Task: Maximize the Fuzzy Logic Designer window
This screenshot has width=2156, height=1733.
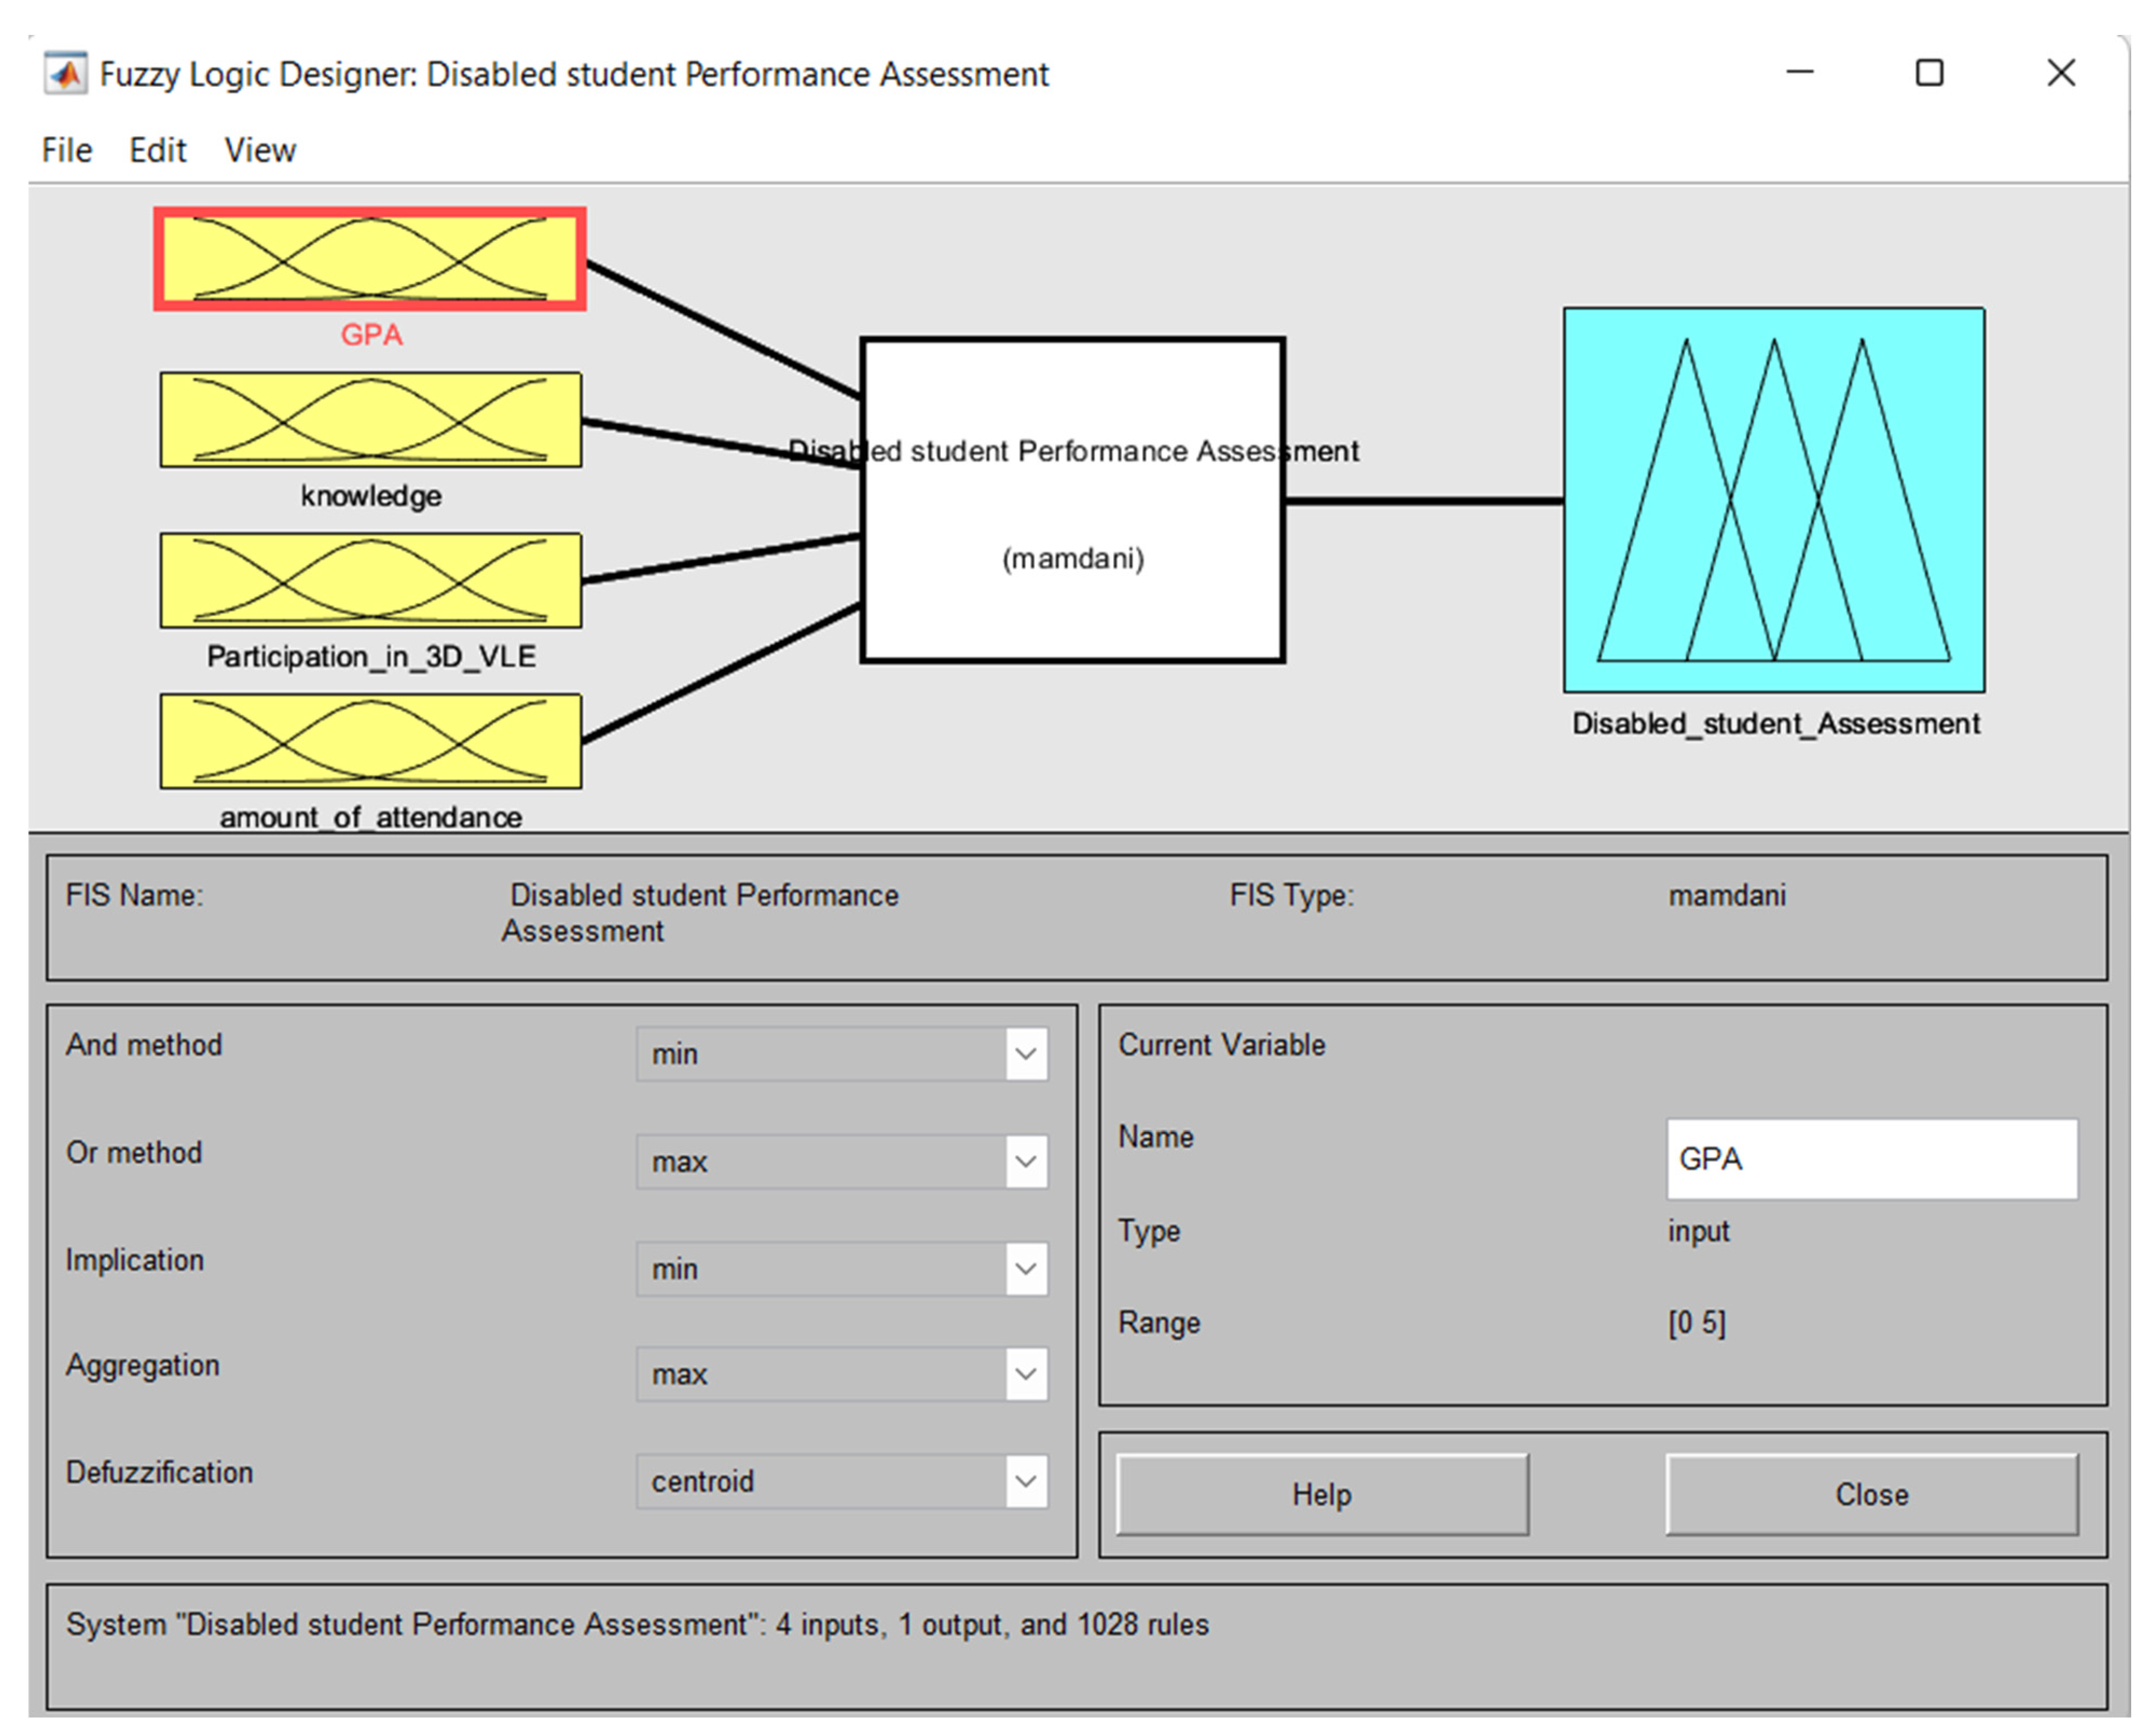Action: coord(1929,73)
